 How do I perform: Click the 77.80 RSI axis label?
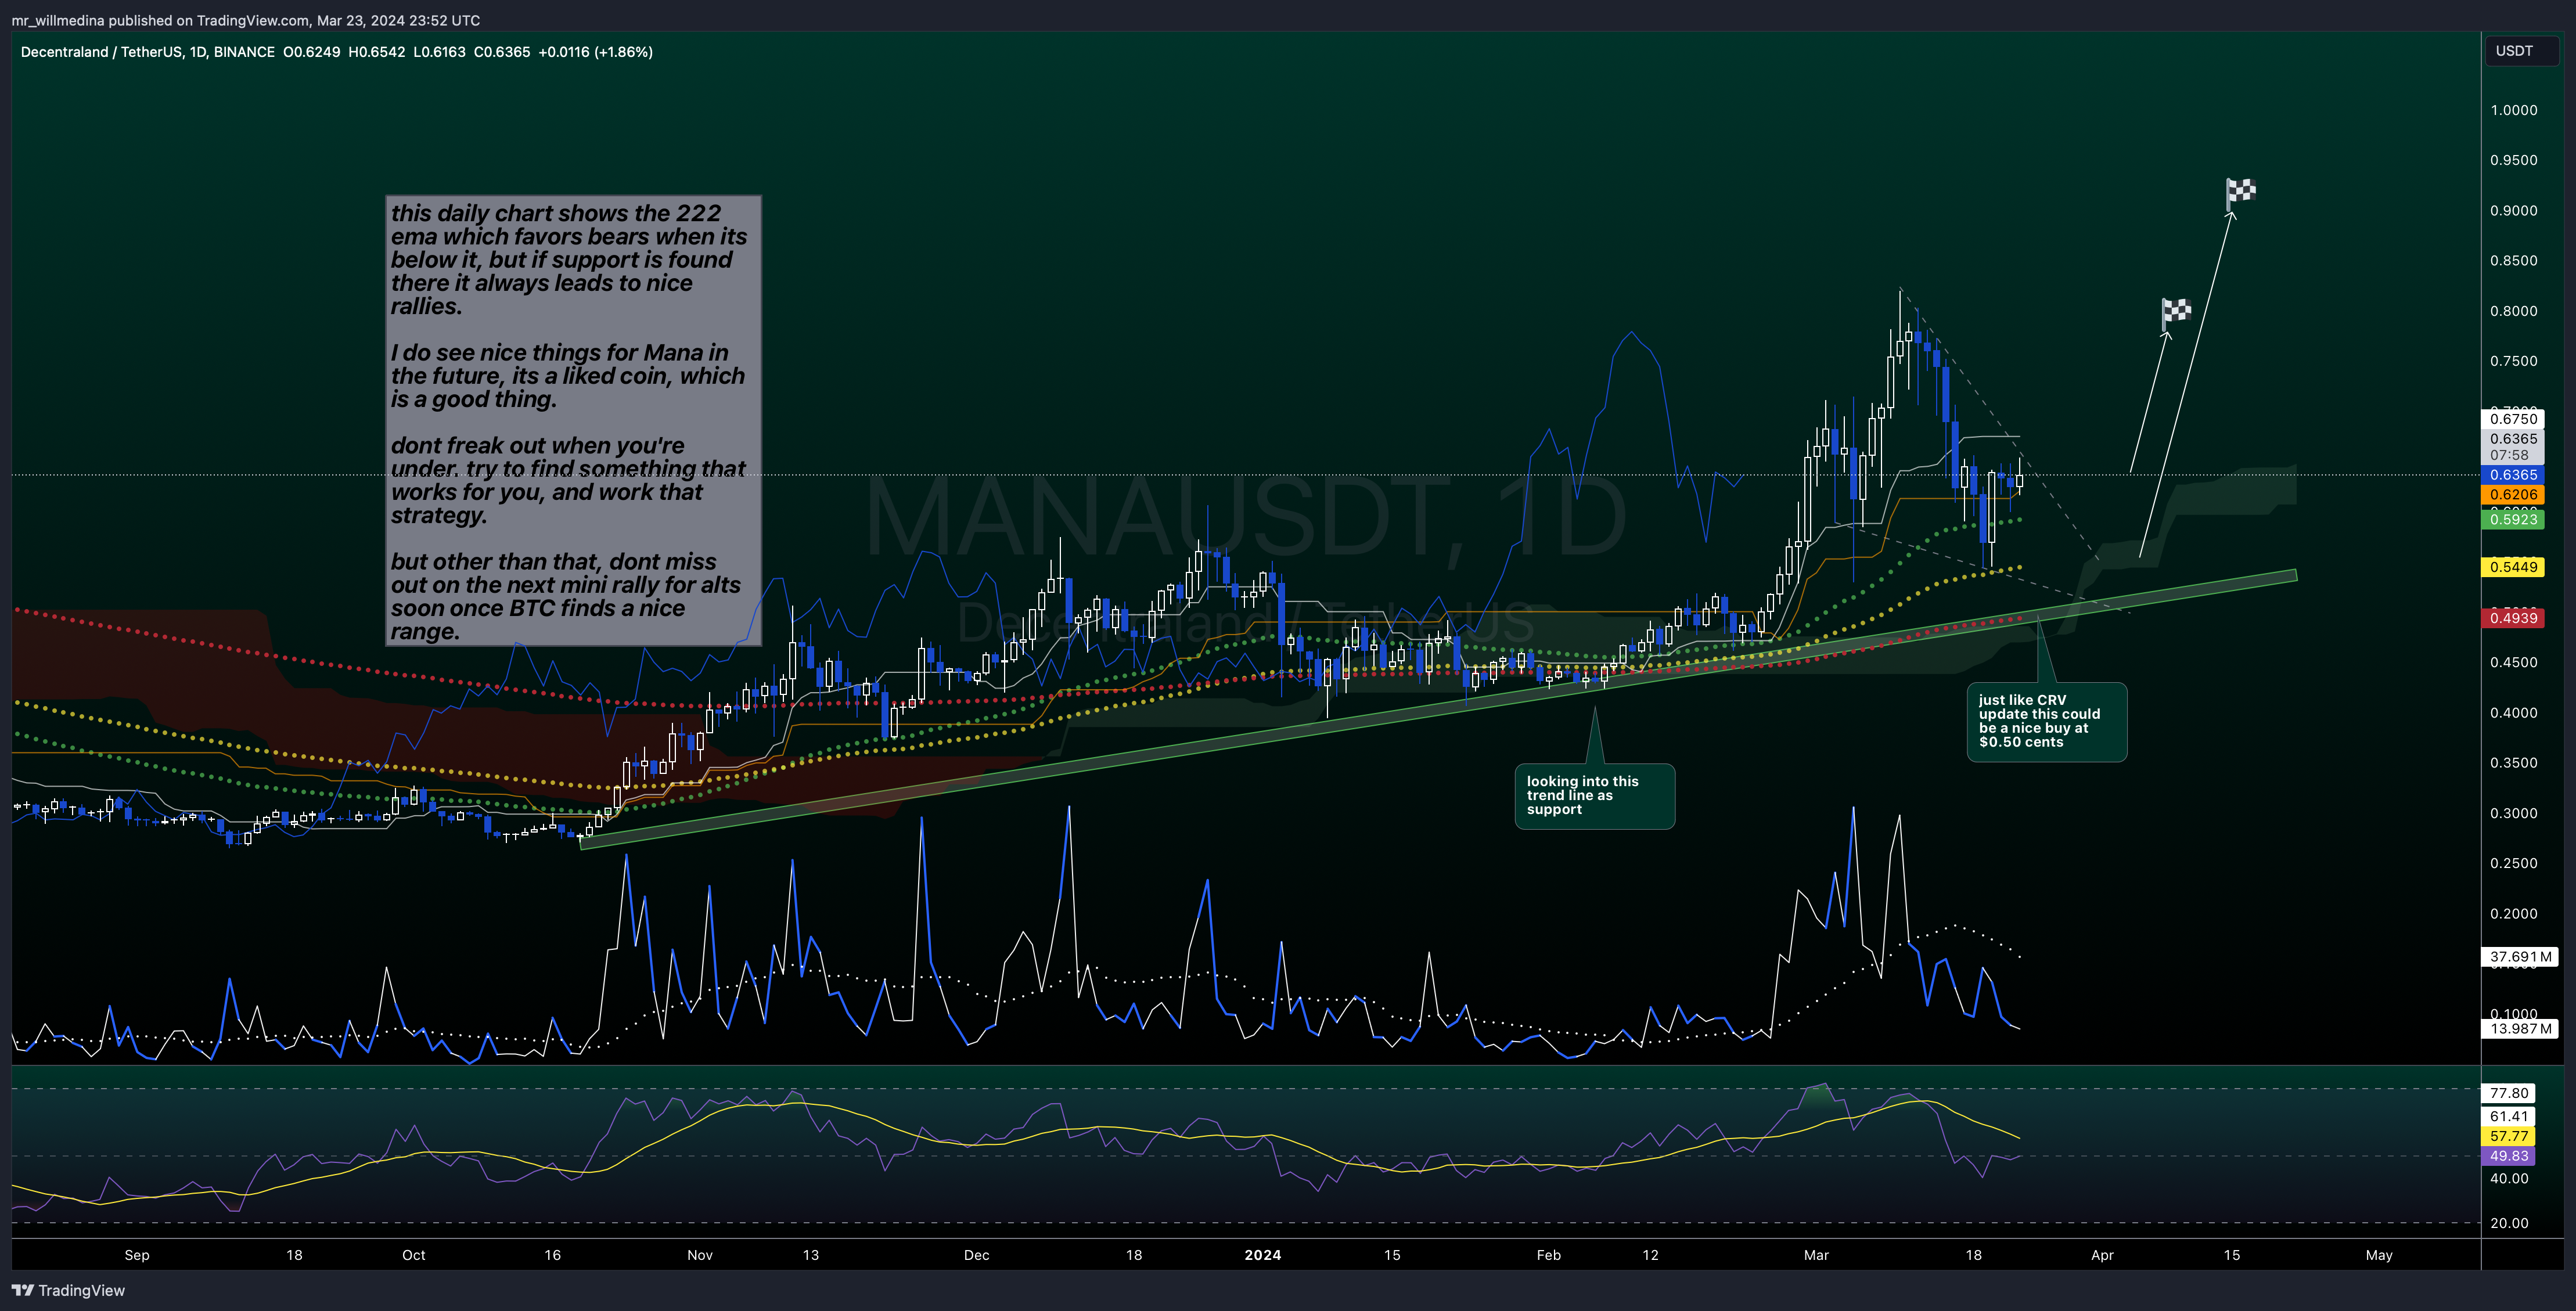2509,1094
